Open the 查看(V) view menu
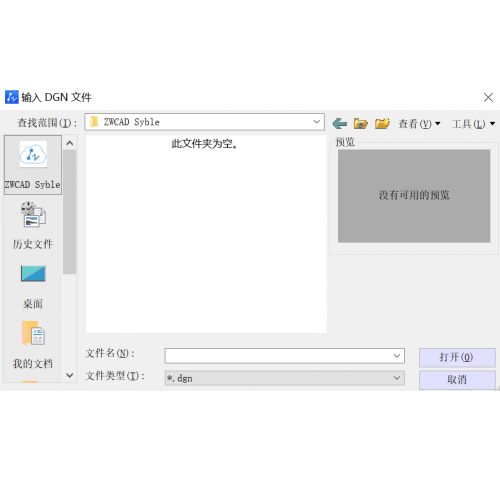The width and height of the screenshot is (500, 480). click(419, 124)
